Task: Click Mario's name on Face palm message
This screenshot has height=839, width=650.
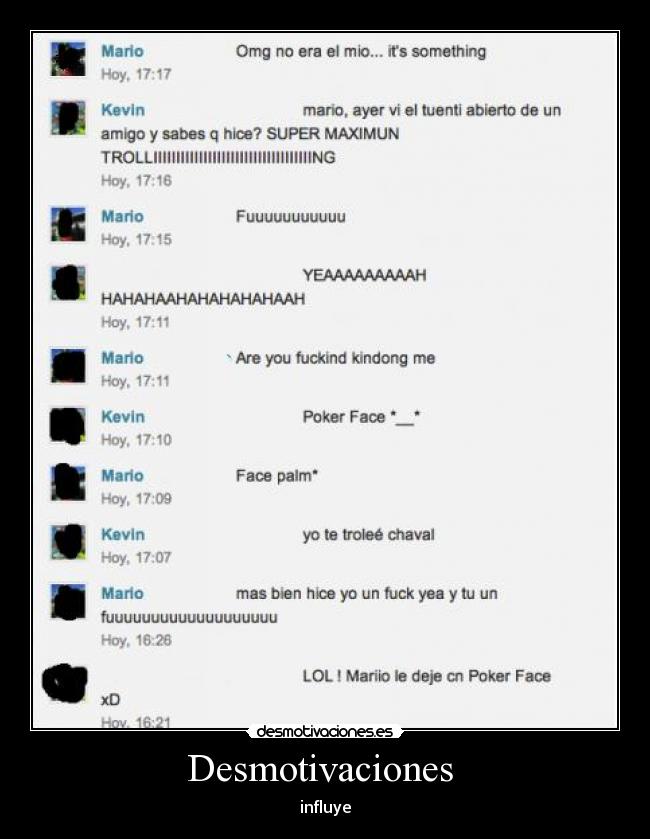Action: (123, 475)
